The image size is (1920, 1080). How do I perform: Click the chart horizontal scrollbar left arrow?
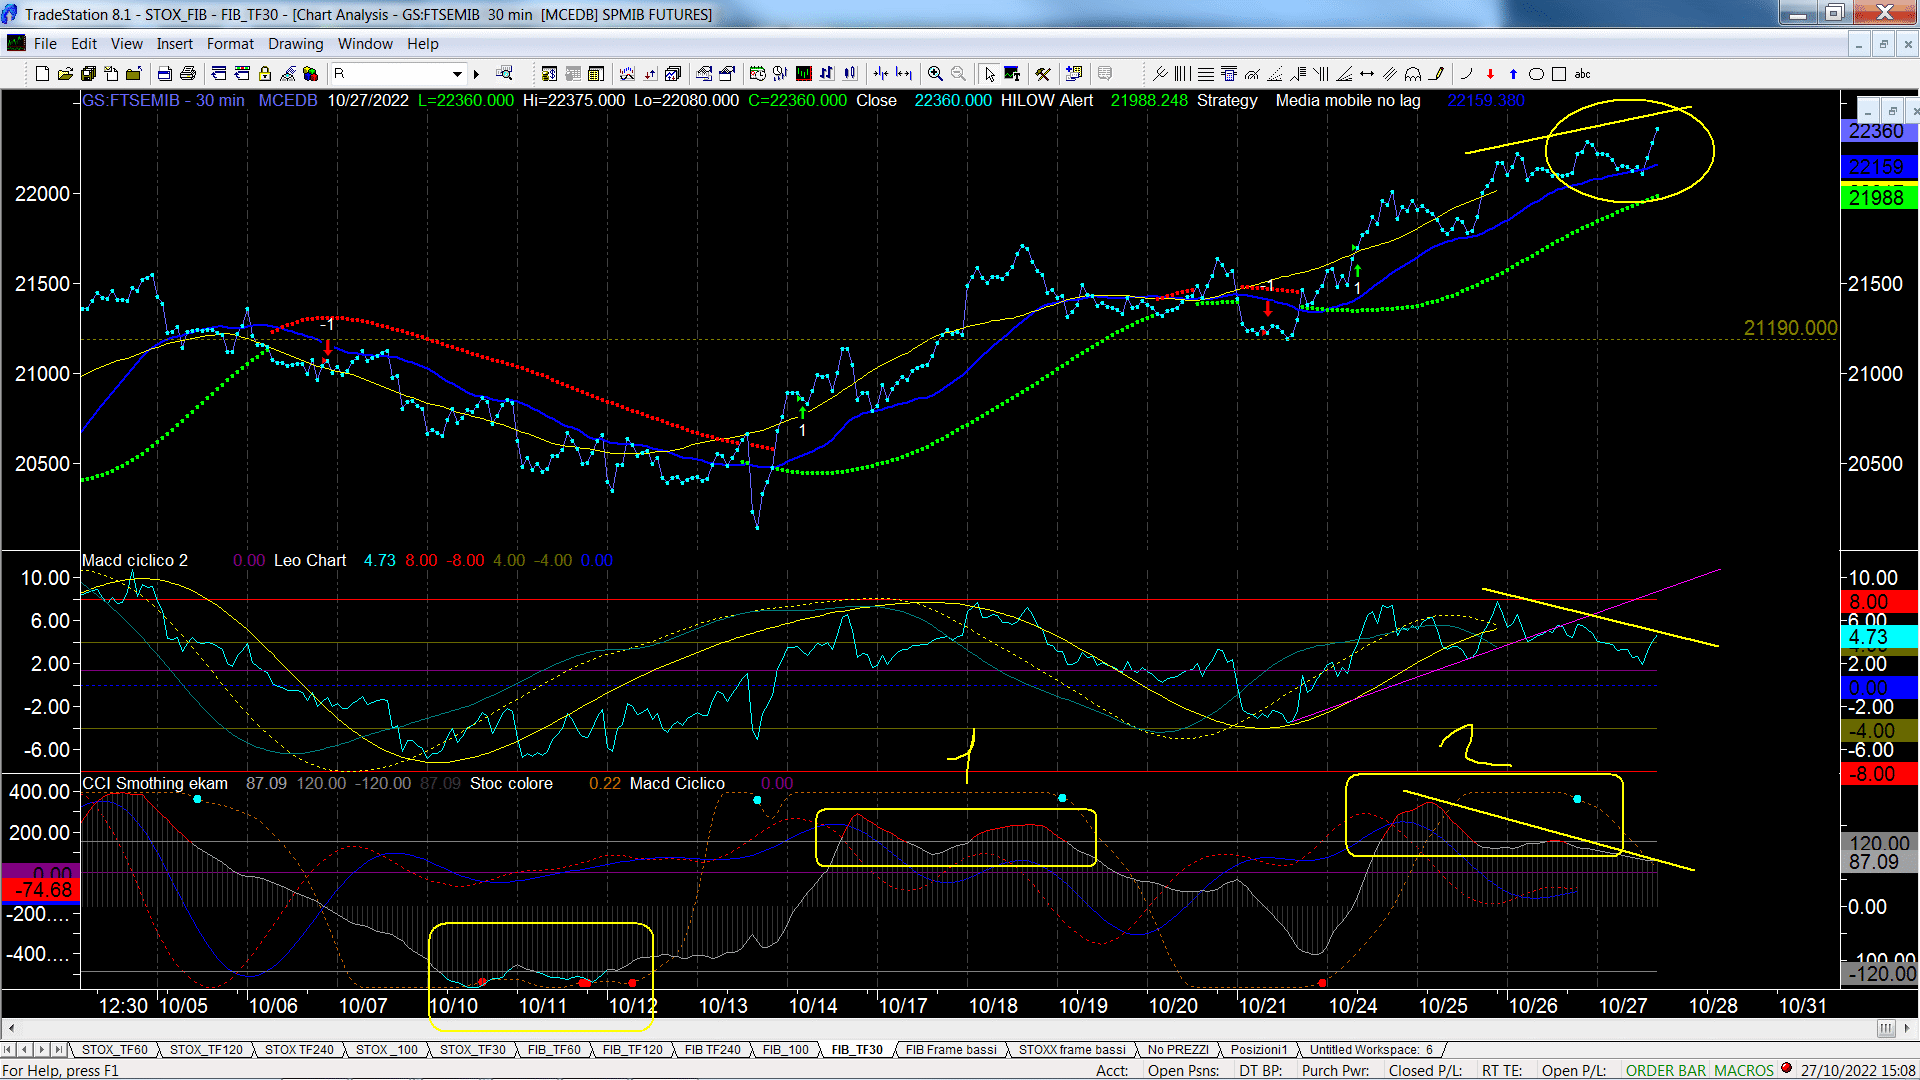[11, 1028]
